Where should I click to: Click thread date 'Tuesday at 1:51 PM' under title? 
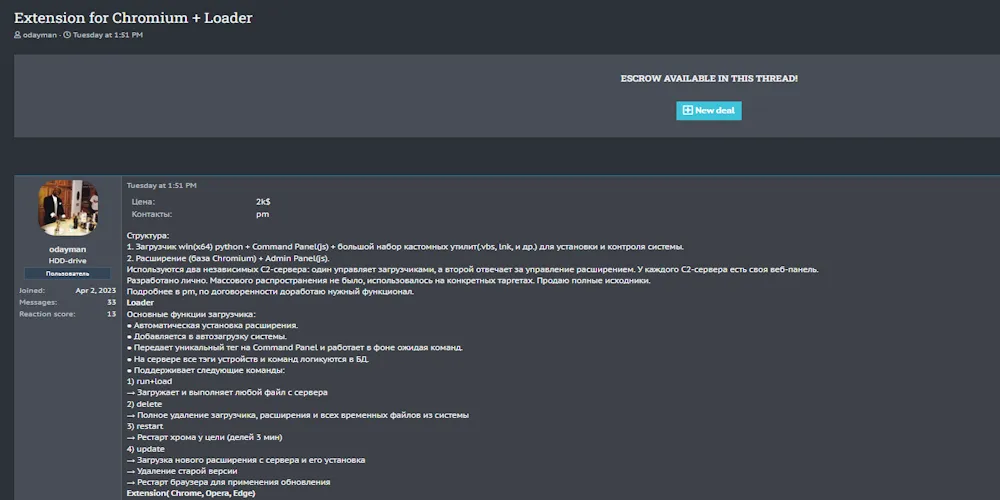(x=108, y=35)
